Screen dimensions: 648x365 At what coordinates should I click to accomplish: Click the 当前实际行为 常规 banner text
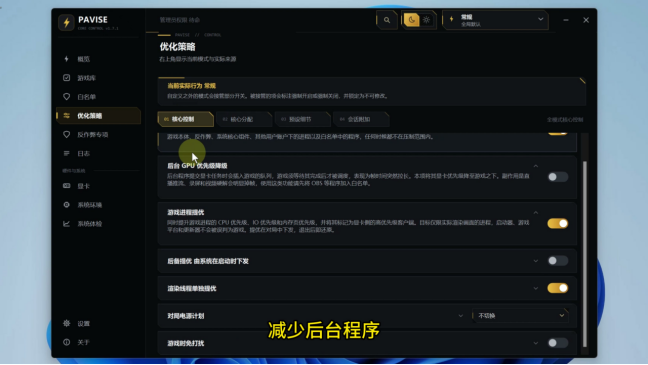point(191,86)
